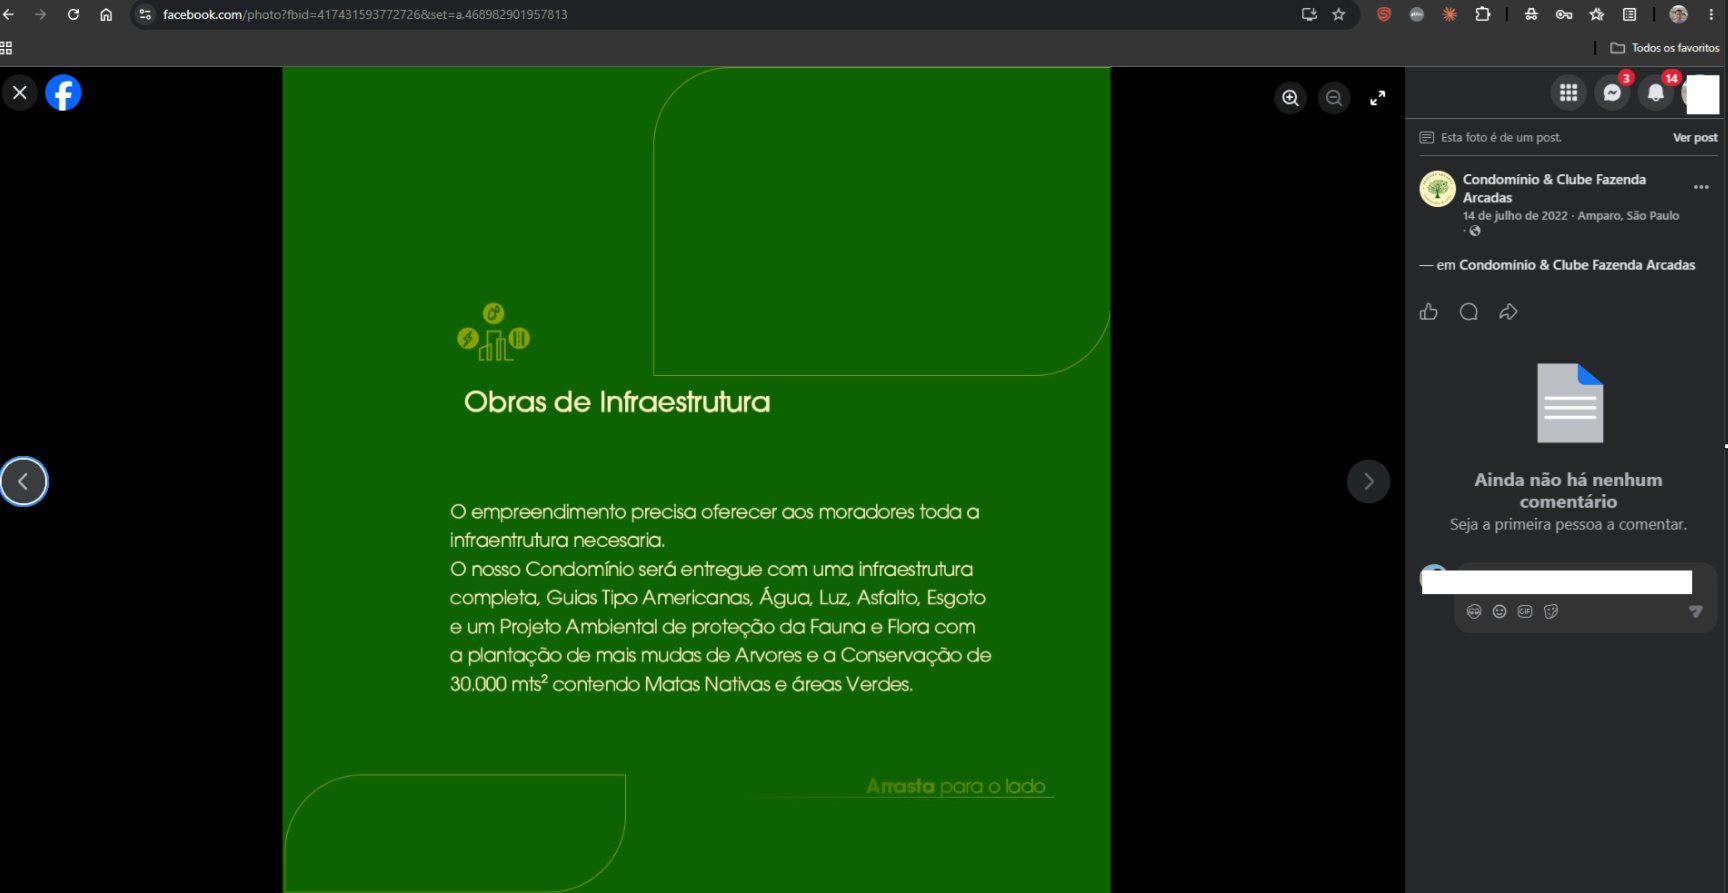The height and width of the screenshot is (893, 1728).
Task: Go forward in the browser
Action: (40, 14)
